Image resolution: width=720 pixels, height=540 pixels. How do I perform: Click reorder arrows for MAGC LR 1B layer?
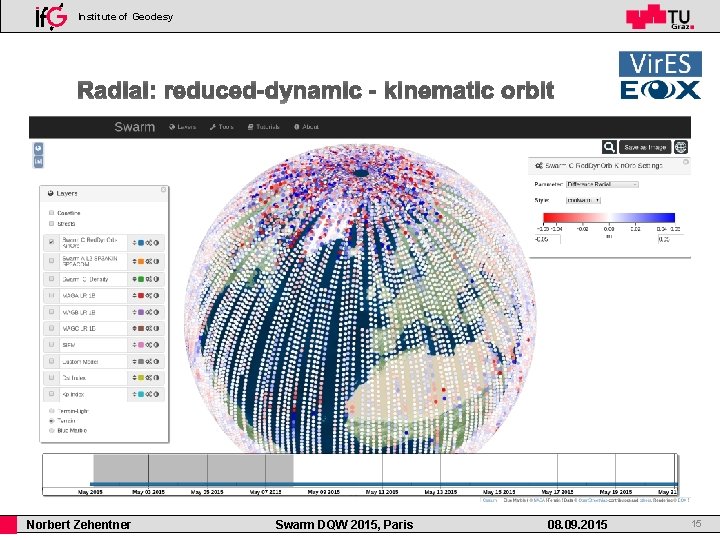[135, 329]
